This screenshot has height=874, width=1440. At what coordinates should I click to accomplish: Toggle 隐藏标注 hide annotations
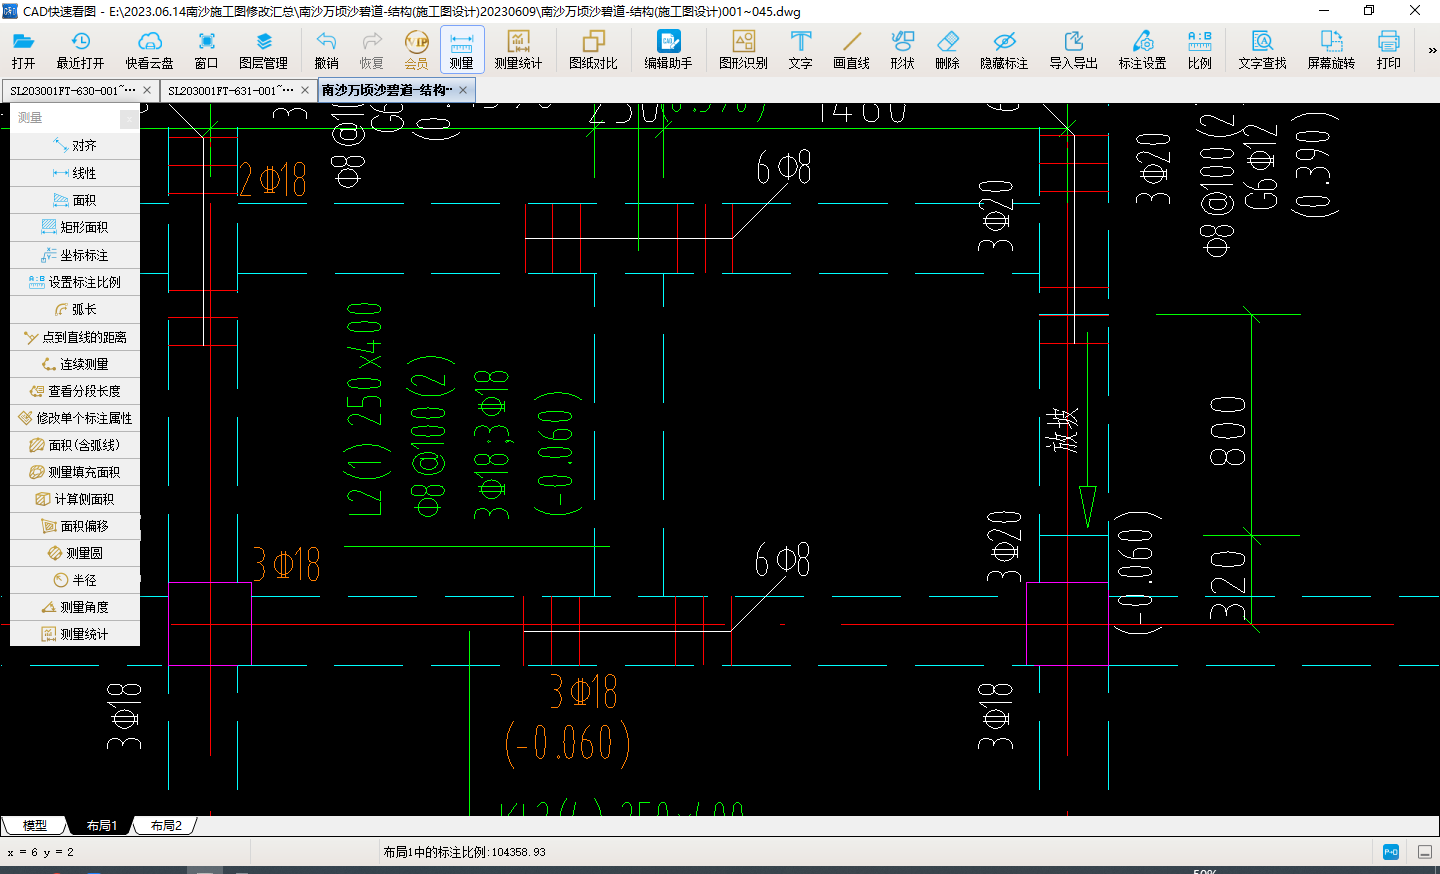tap(1004, 50)
